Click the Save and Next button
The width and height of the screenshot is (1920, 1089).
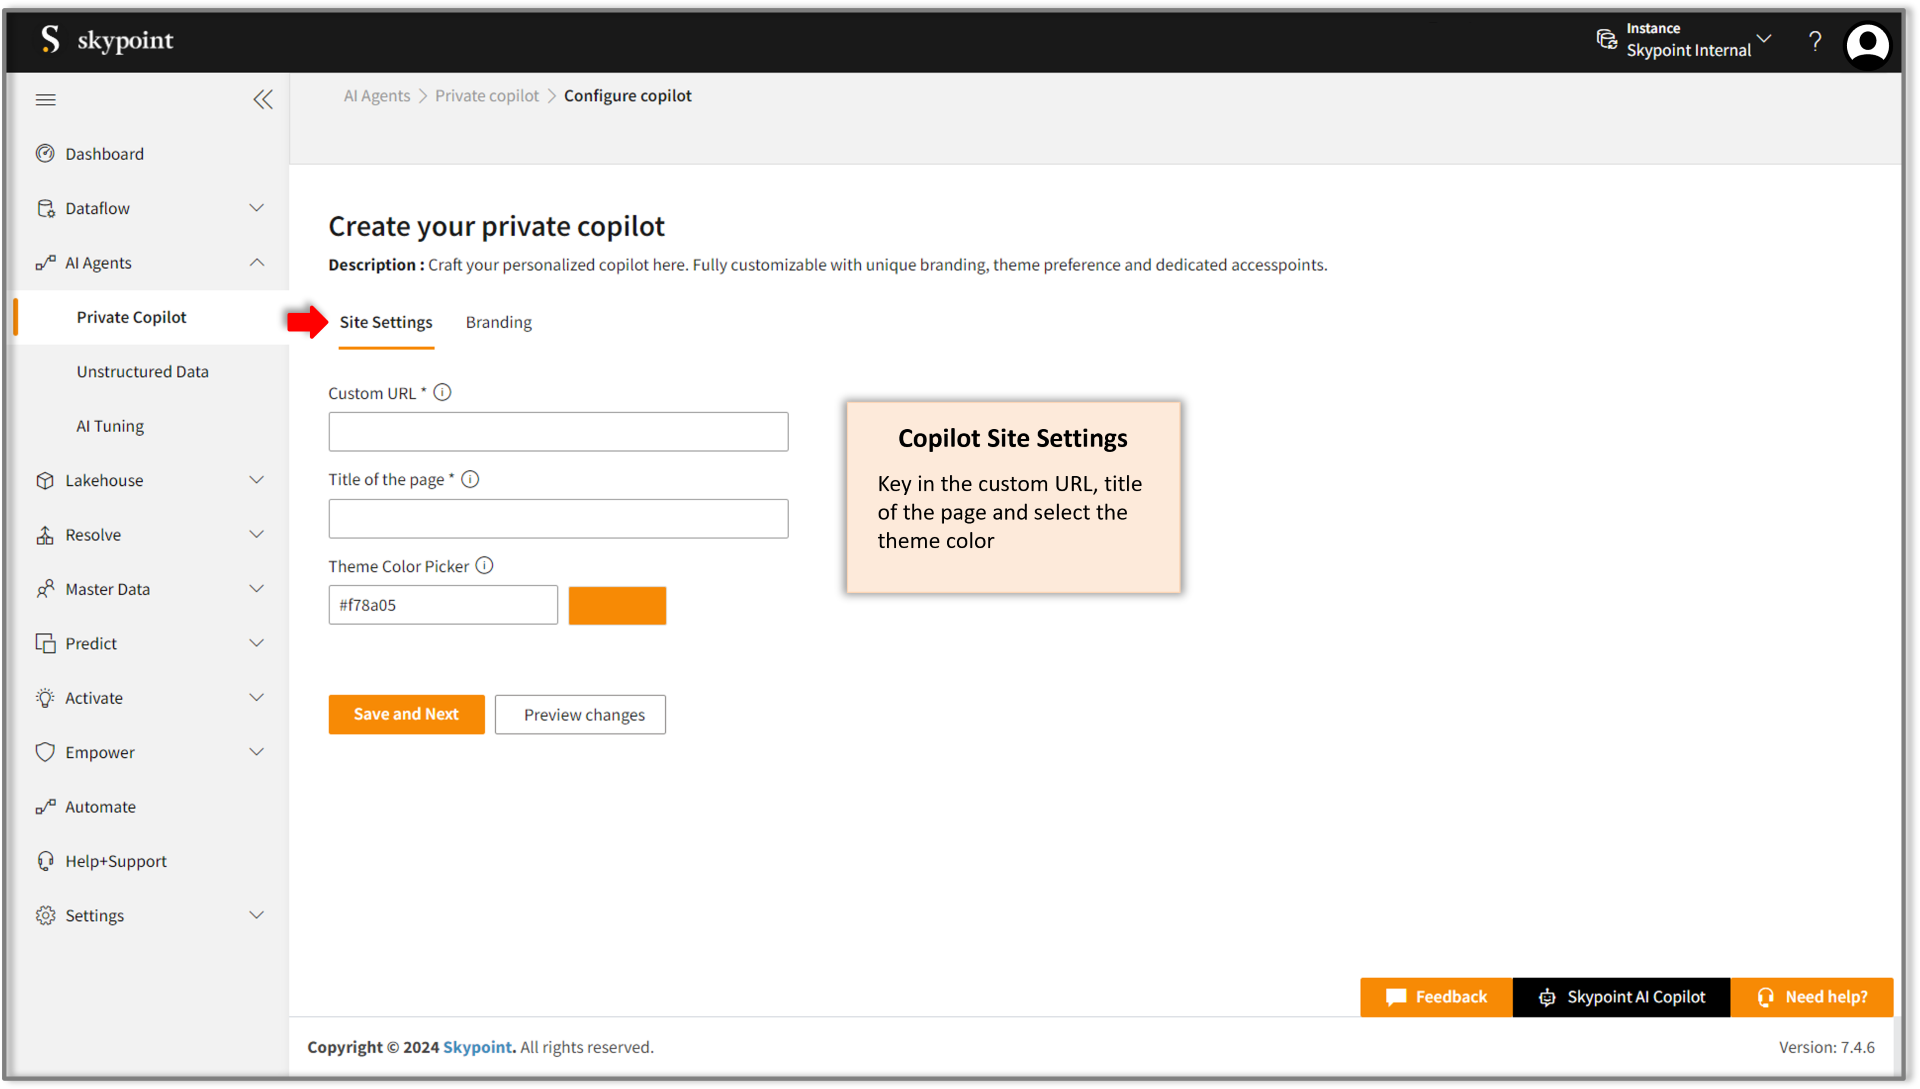406,714
